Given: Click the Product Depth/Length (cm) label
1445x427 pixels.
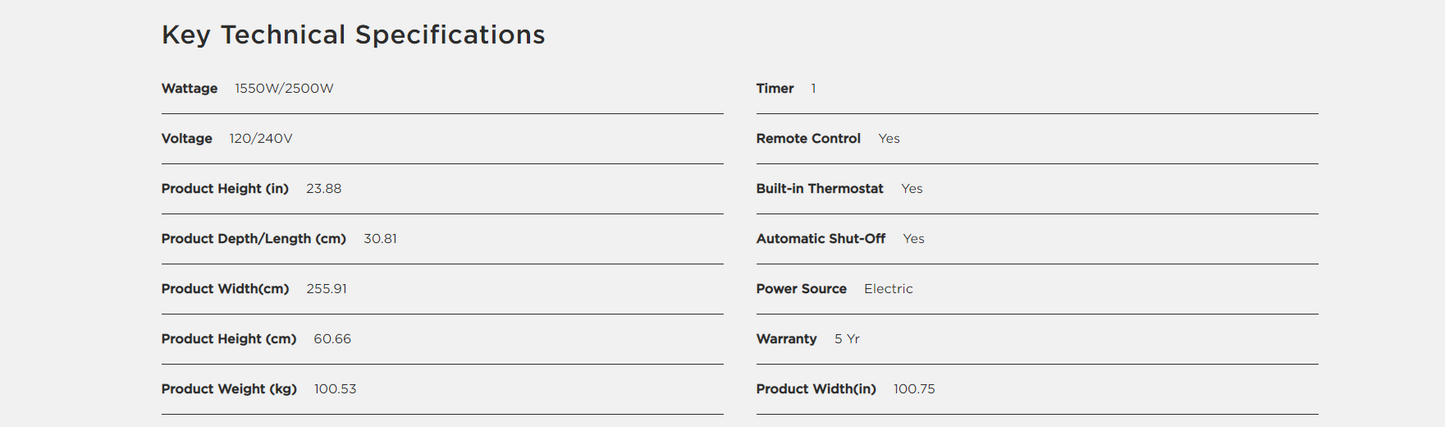Looking at the screenshot, I should coord(254,239).
